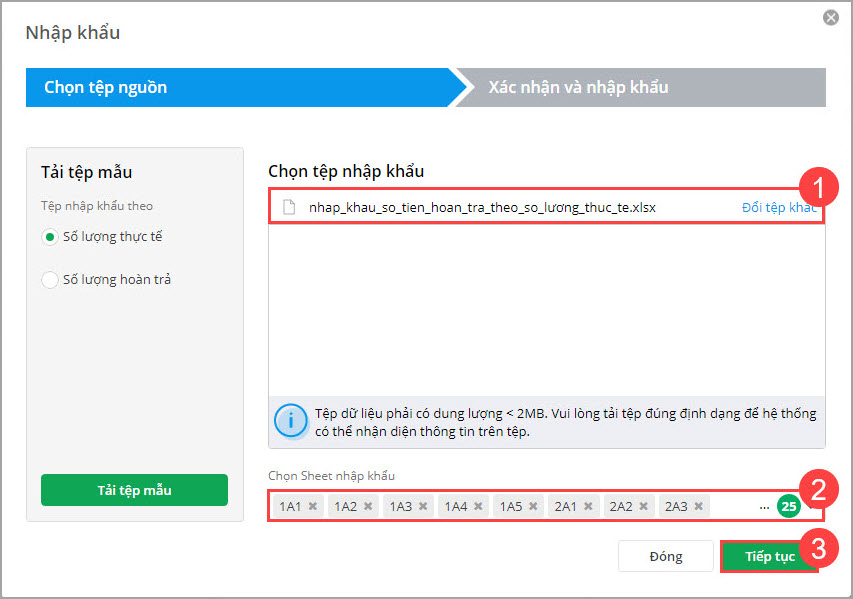Remove the 2A1 sheet tag

[589, 507]
